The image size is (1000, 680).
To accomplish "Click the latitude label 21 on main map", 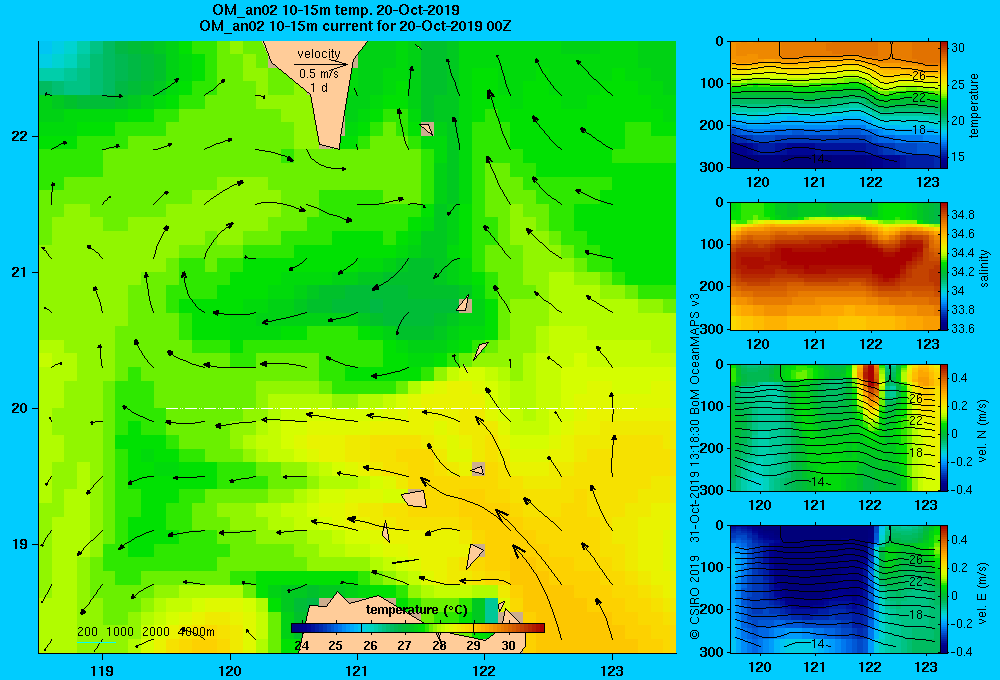I will pyautogui.click(x=19, y=272).
